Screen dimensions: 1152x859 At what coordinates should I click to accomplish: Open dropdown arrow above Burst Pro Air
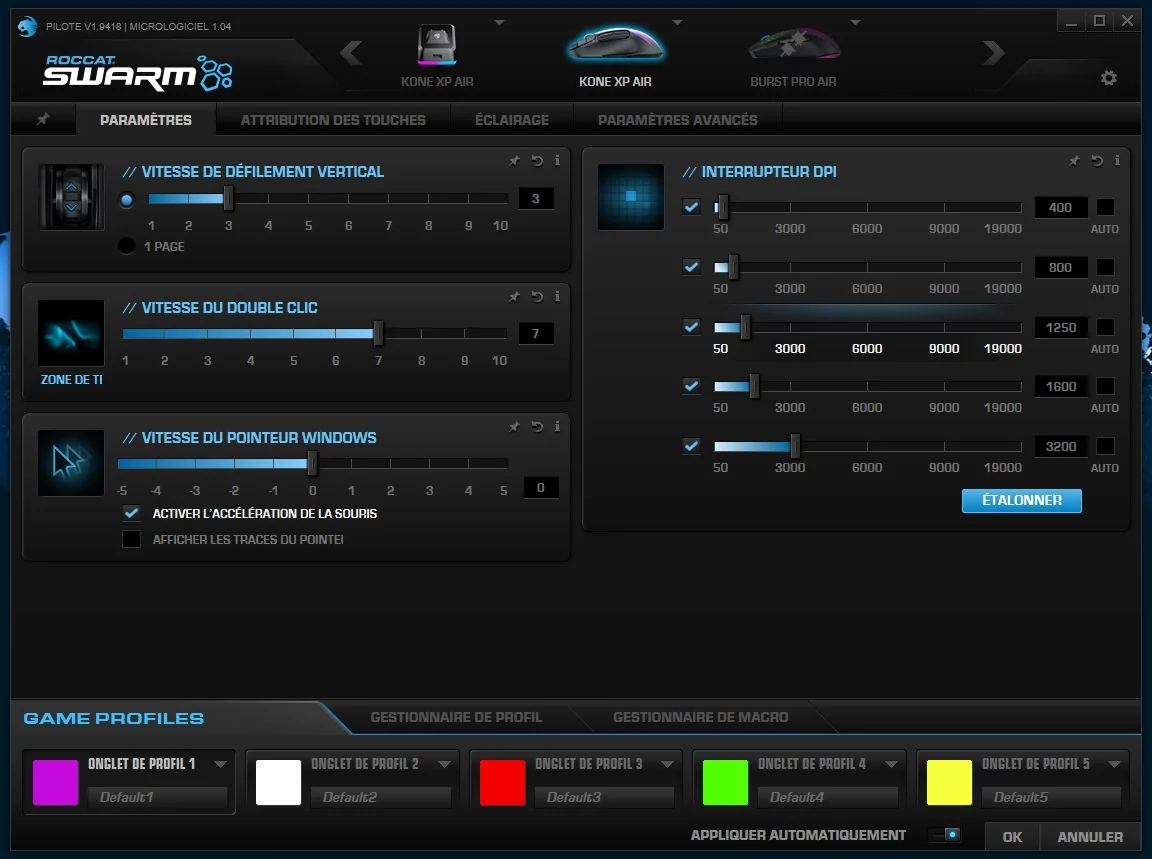[x=855, y=23]
